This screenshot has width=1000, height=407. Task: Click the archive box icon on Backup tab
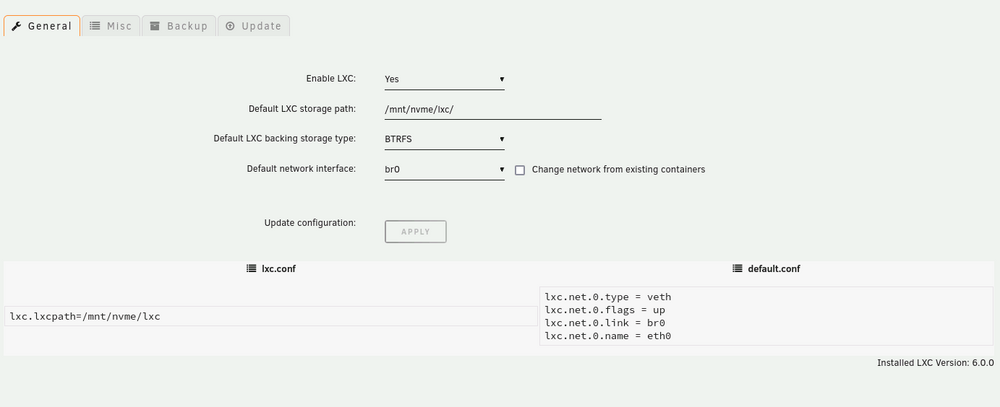click(x=155, y=26)
